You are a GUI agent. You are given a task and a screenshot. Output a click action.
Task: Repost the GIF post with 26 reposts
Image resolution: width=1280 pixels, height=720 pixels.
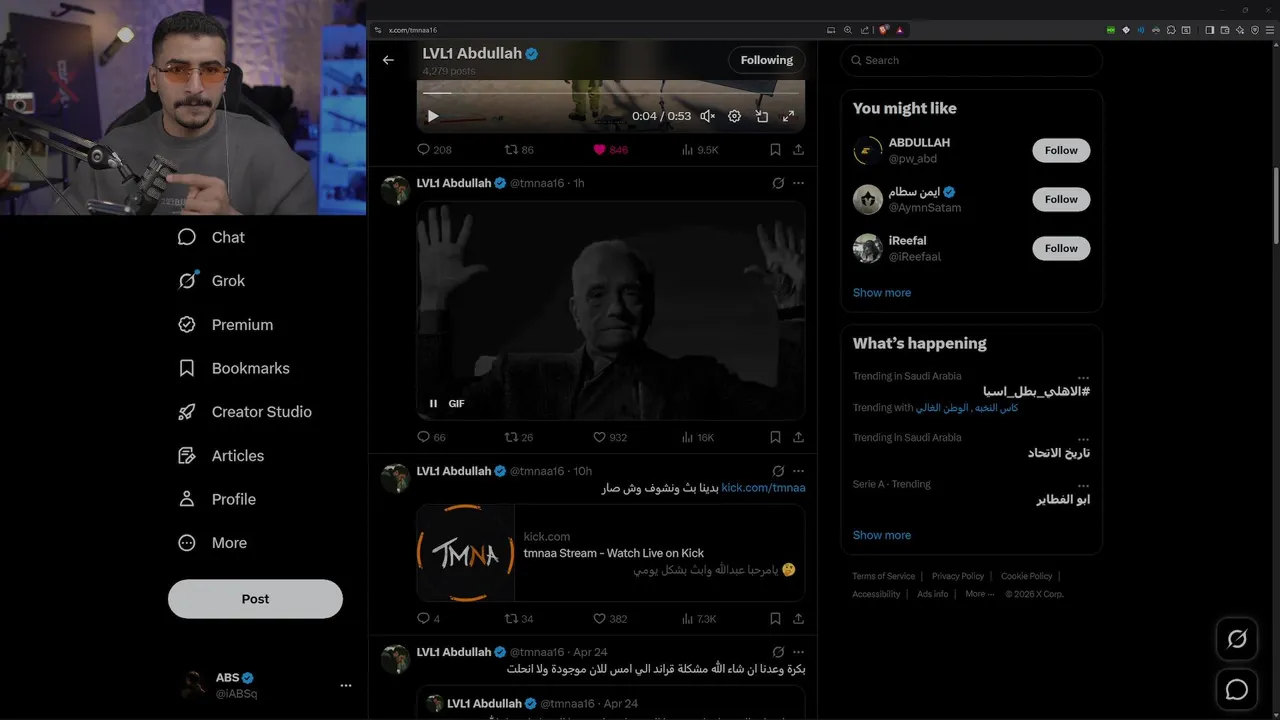(519, 437)
